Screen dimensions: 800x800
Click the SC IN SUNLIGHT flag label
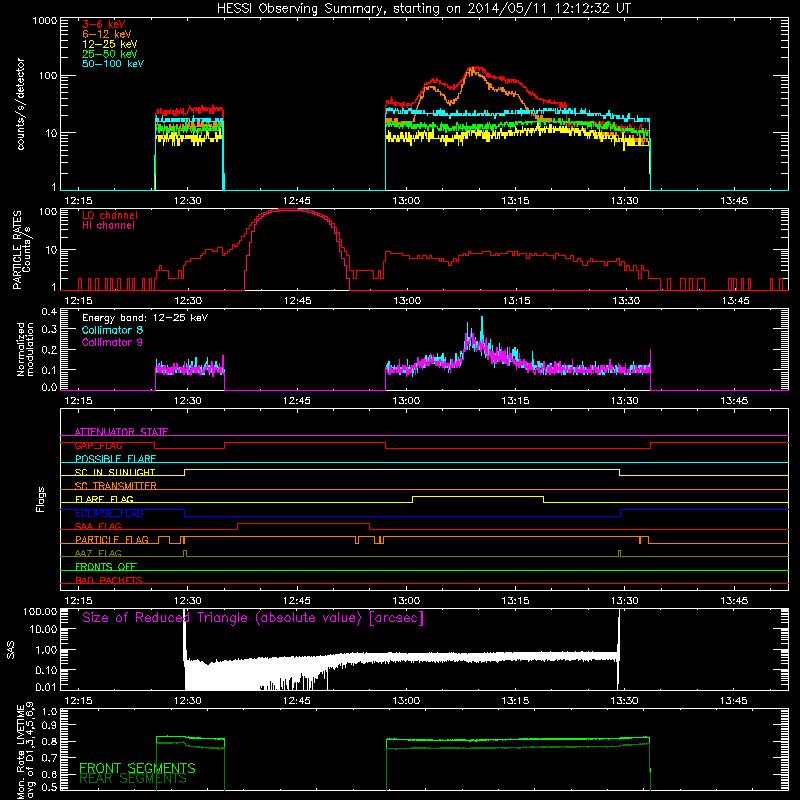[115, 472]
